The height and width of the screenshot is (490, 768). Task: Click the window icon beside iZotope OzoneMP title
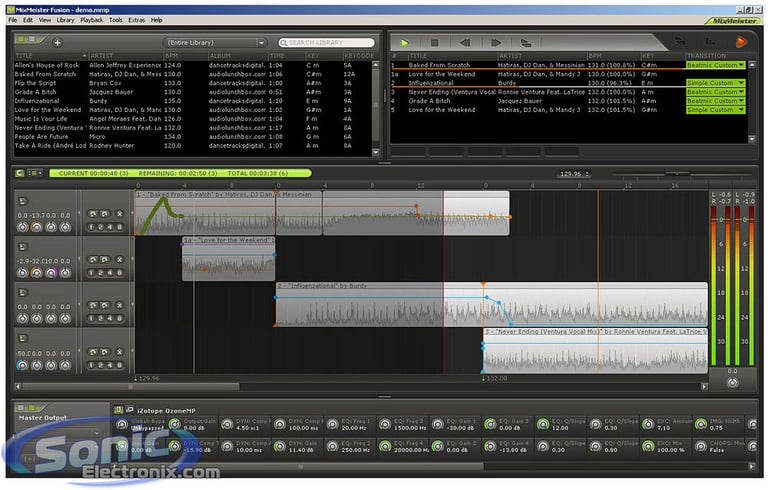129,409
